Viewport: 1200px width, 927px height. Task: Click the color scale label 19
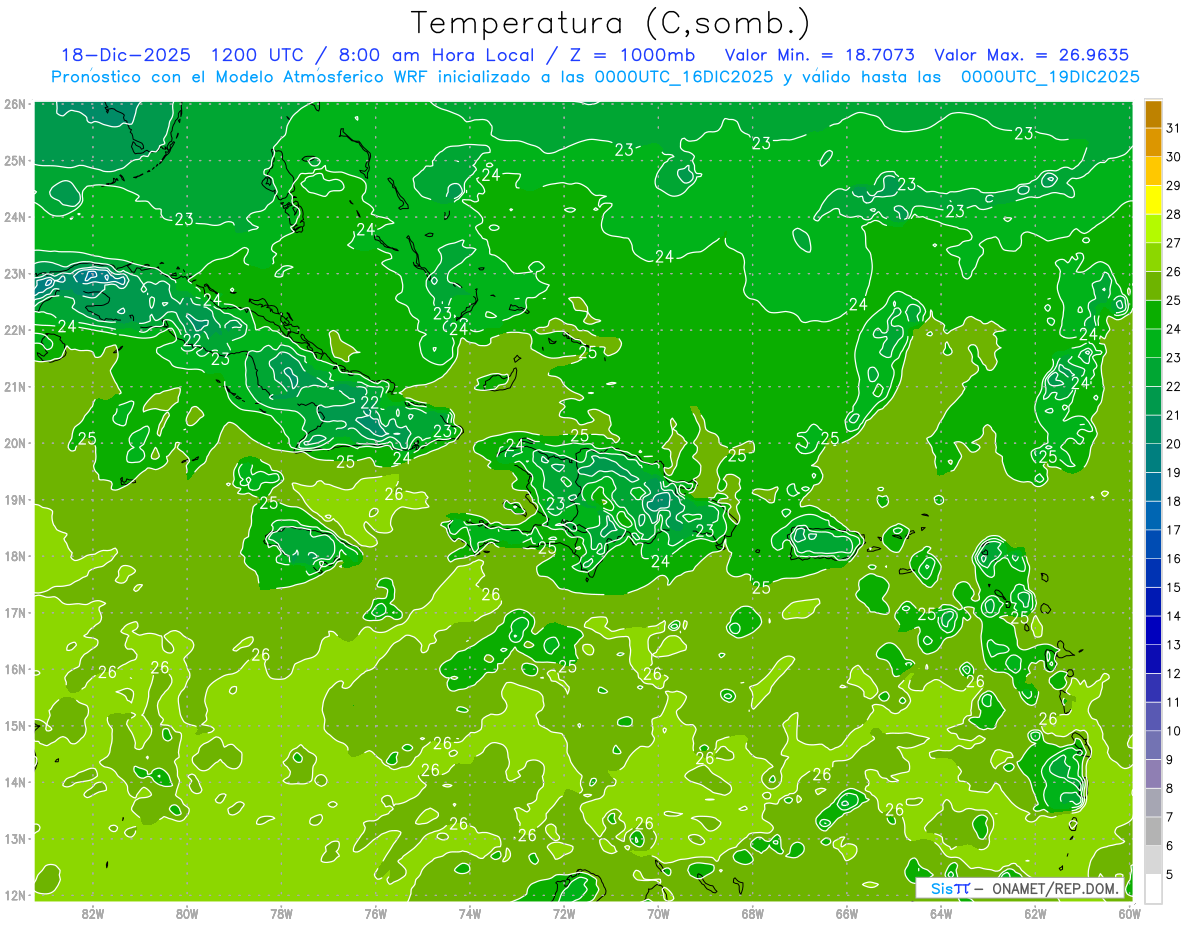[x=1174, y=473]
